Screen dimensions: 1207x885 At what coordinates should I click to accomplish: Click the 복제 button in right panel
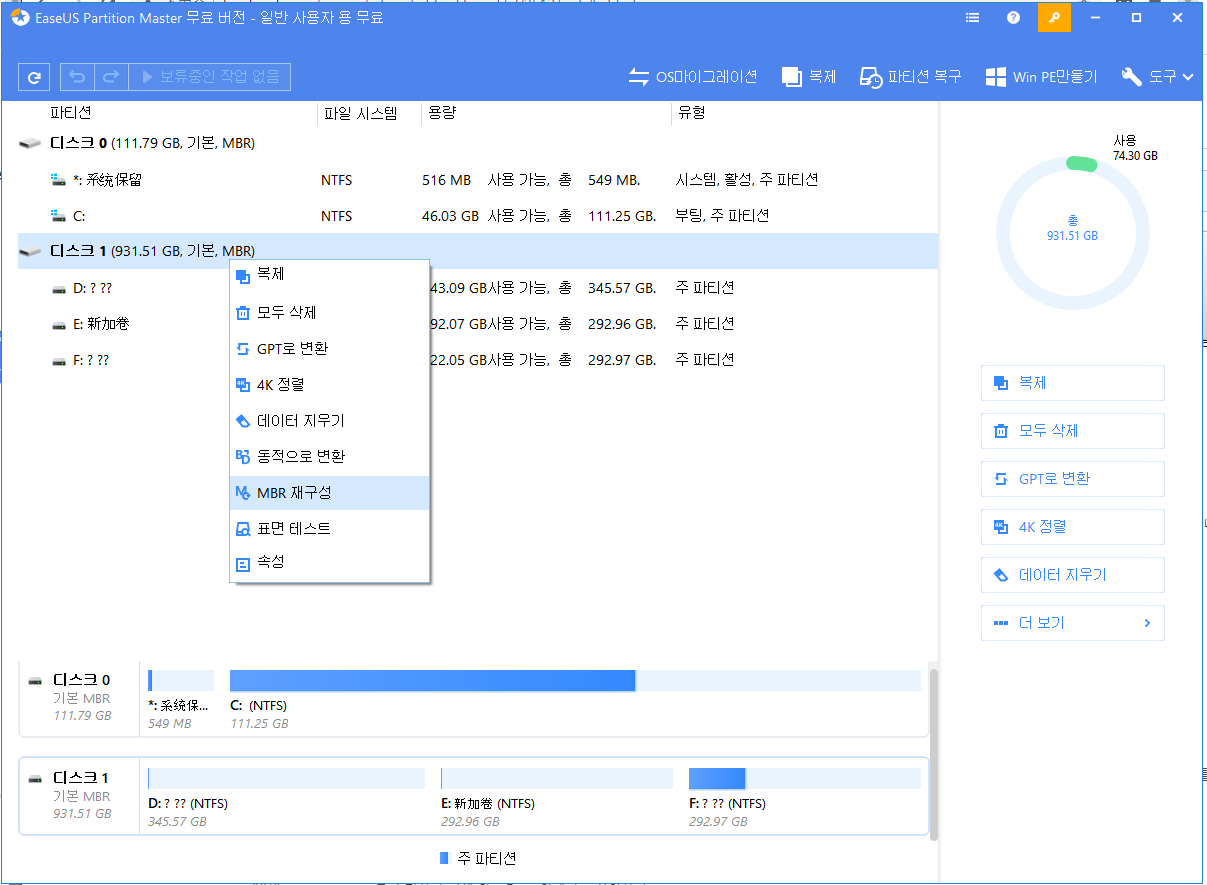(x=1073, y=383)
